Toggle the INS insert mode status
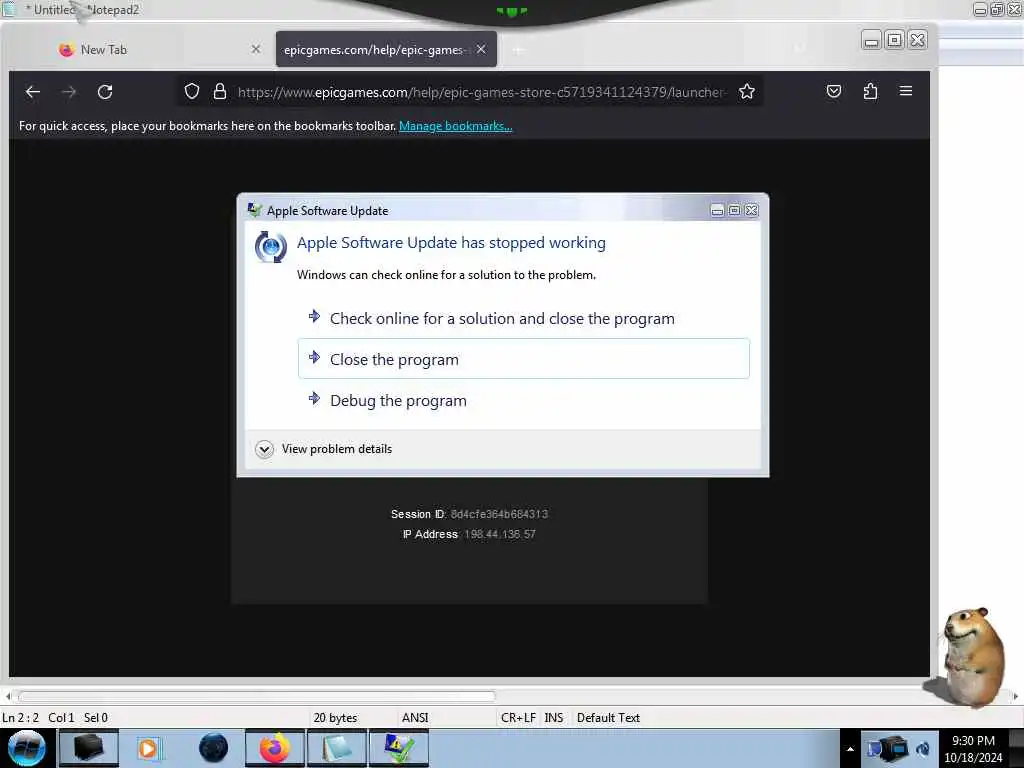Image resolution: width=1024 pixels, height=768 pixels. pyautogui.click(x=554, y=718)
